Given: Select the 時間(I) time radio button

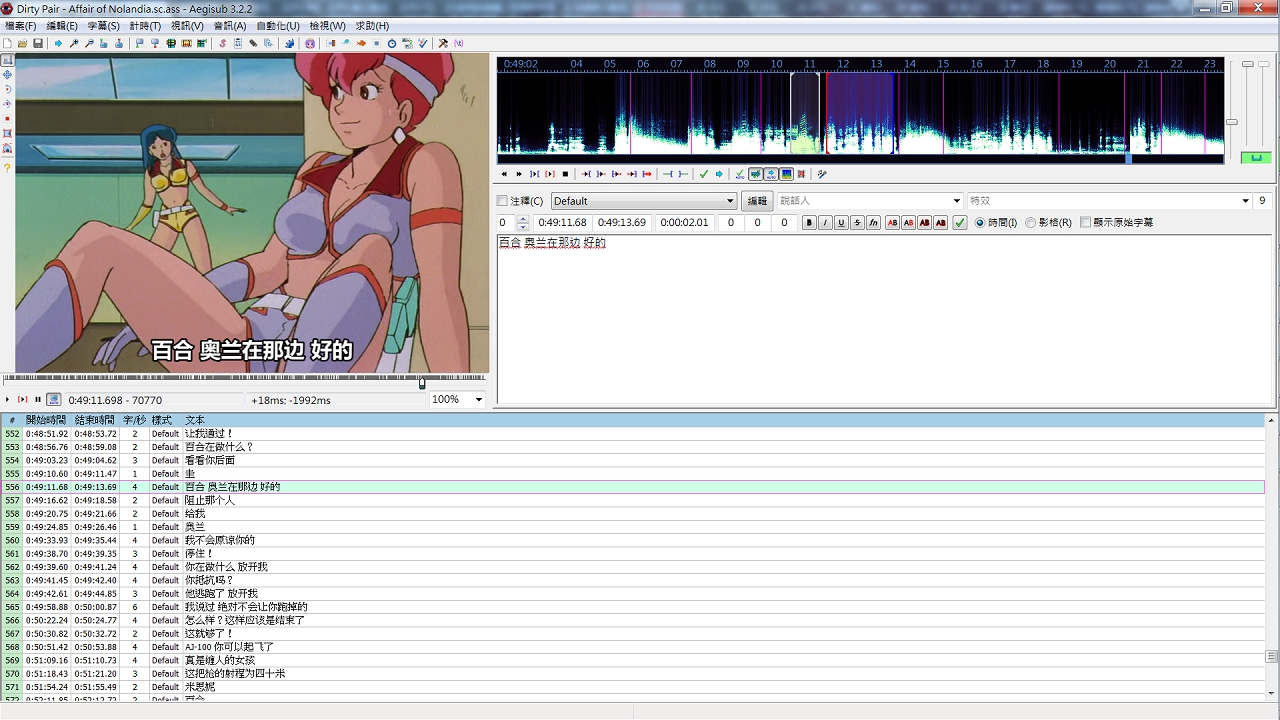Looking at the screenshot, I should pos(980,223).
